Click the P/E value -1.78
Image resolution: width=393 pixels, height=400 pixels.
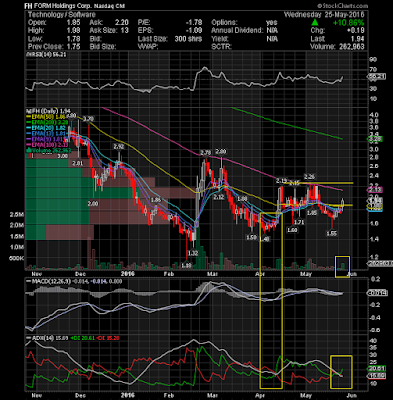point(194,23)
